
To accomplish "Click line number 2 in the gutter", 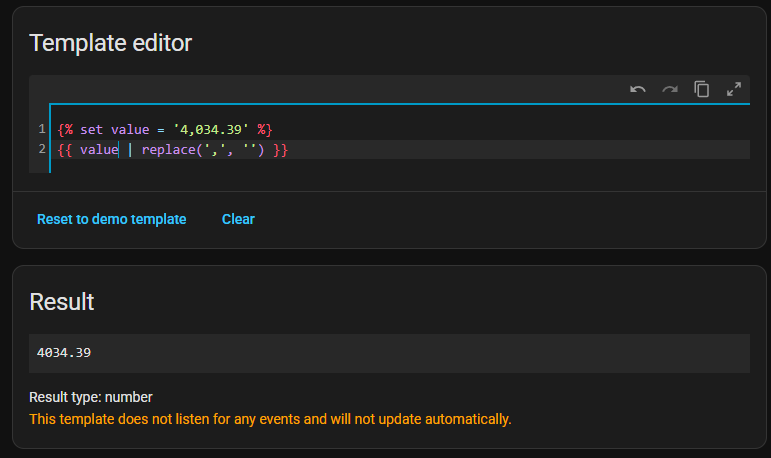I will [42, 149].
